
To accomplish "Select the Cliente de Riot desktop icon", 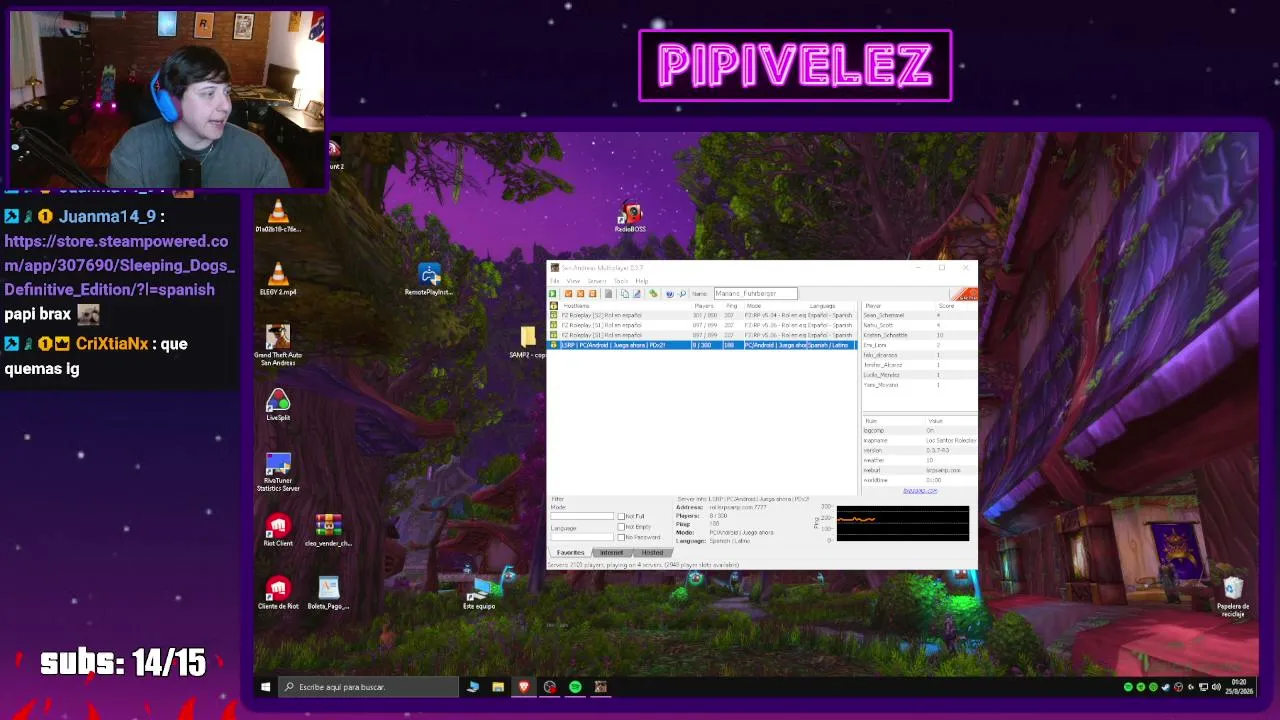I will tap(278, 593).
